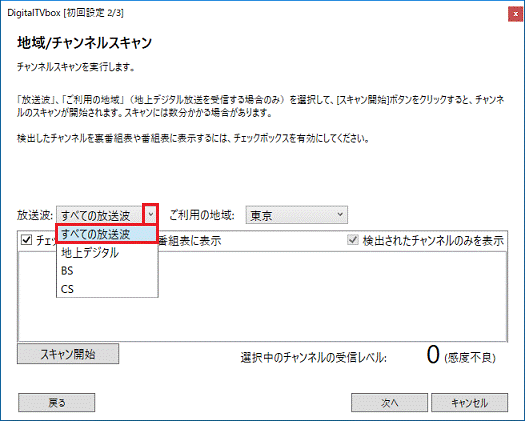The width and height of the screenshot is (525, 421).
Task: Click the (感度不良) status text
Action: tap(470, 358)
